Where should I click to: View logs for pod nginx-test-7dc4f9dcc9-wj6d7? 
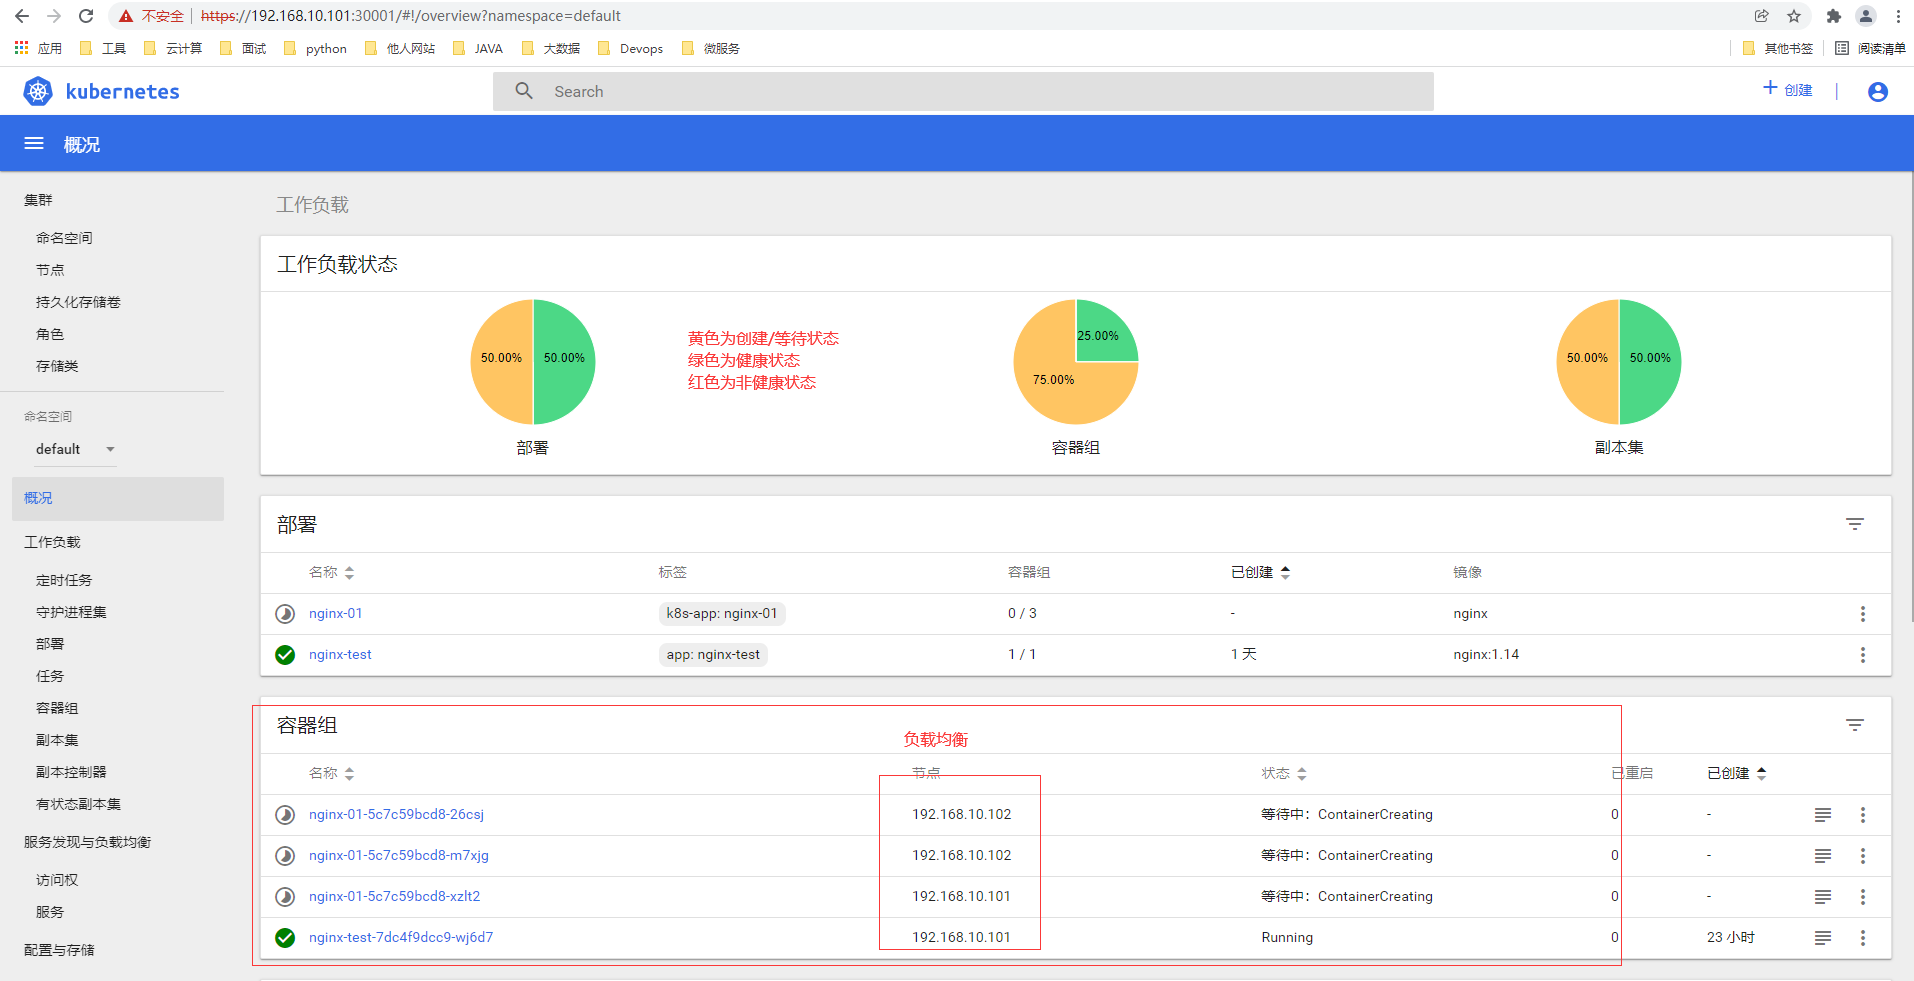(x=1823, y=938)
